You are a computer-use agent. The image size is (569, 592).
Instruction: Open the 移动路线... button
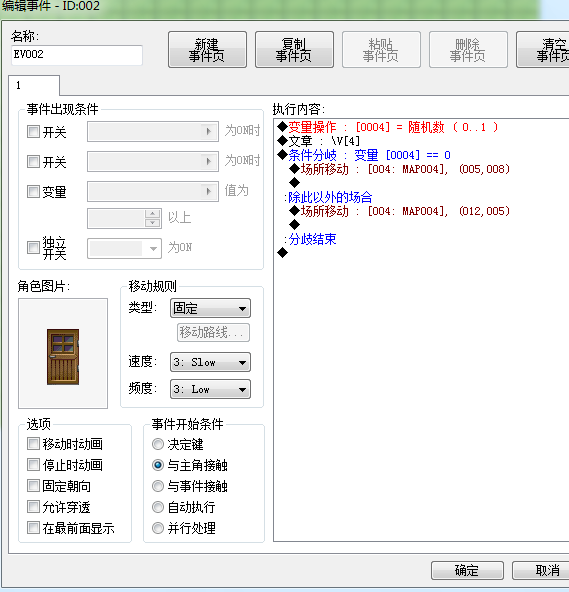[213, 332]
